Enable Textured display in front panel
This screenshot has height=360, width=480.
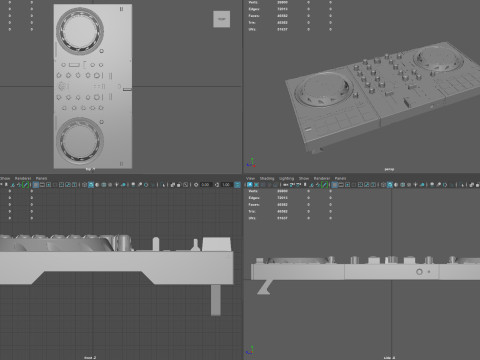point(110,185)
